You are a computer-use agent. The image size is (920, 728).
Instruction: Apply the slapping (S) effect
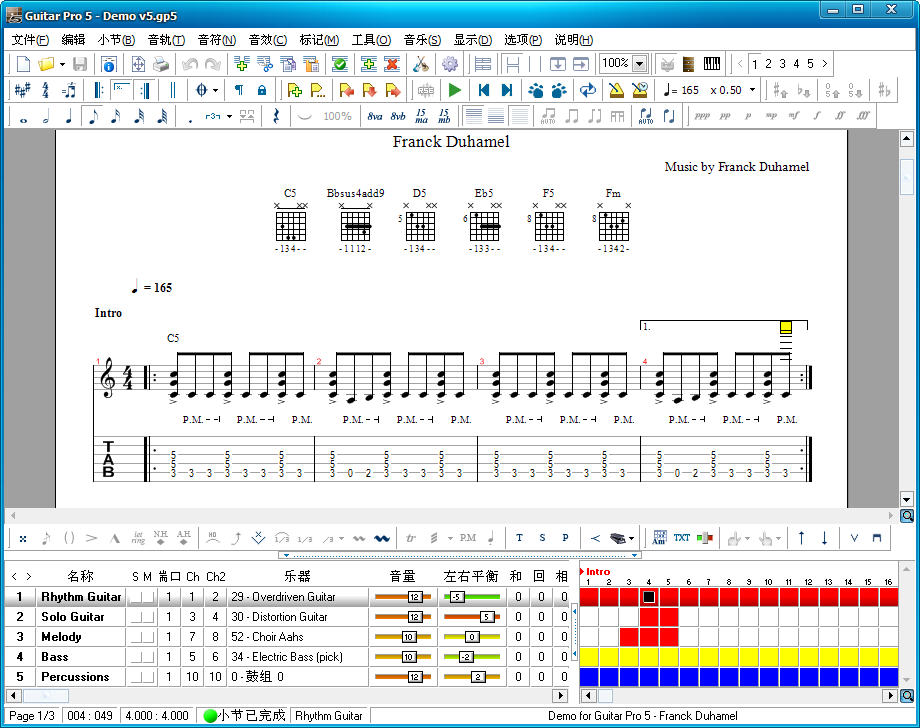pyautogui.click(x=542, y=538)
